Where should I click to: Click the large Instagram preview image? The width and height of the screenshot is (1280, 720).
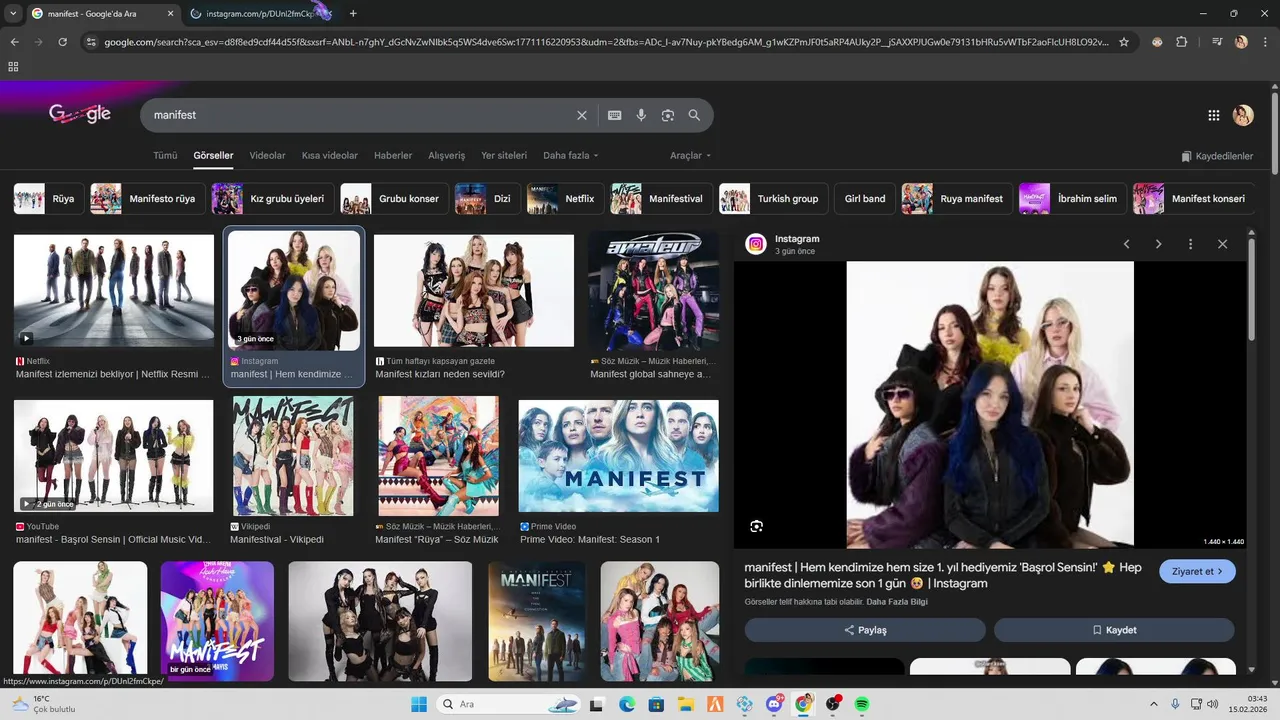(x=990, y=405)
